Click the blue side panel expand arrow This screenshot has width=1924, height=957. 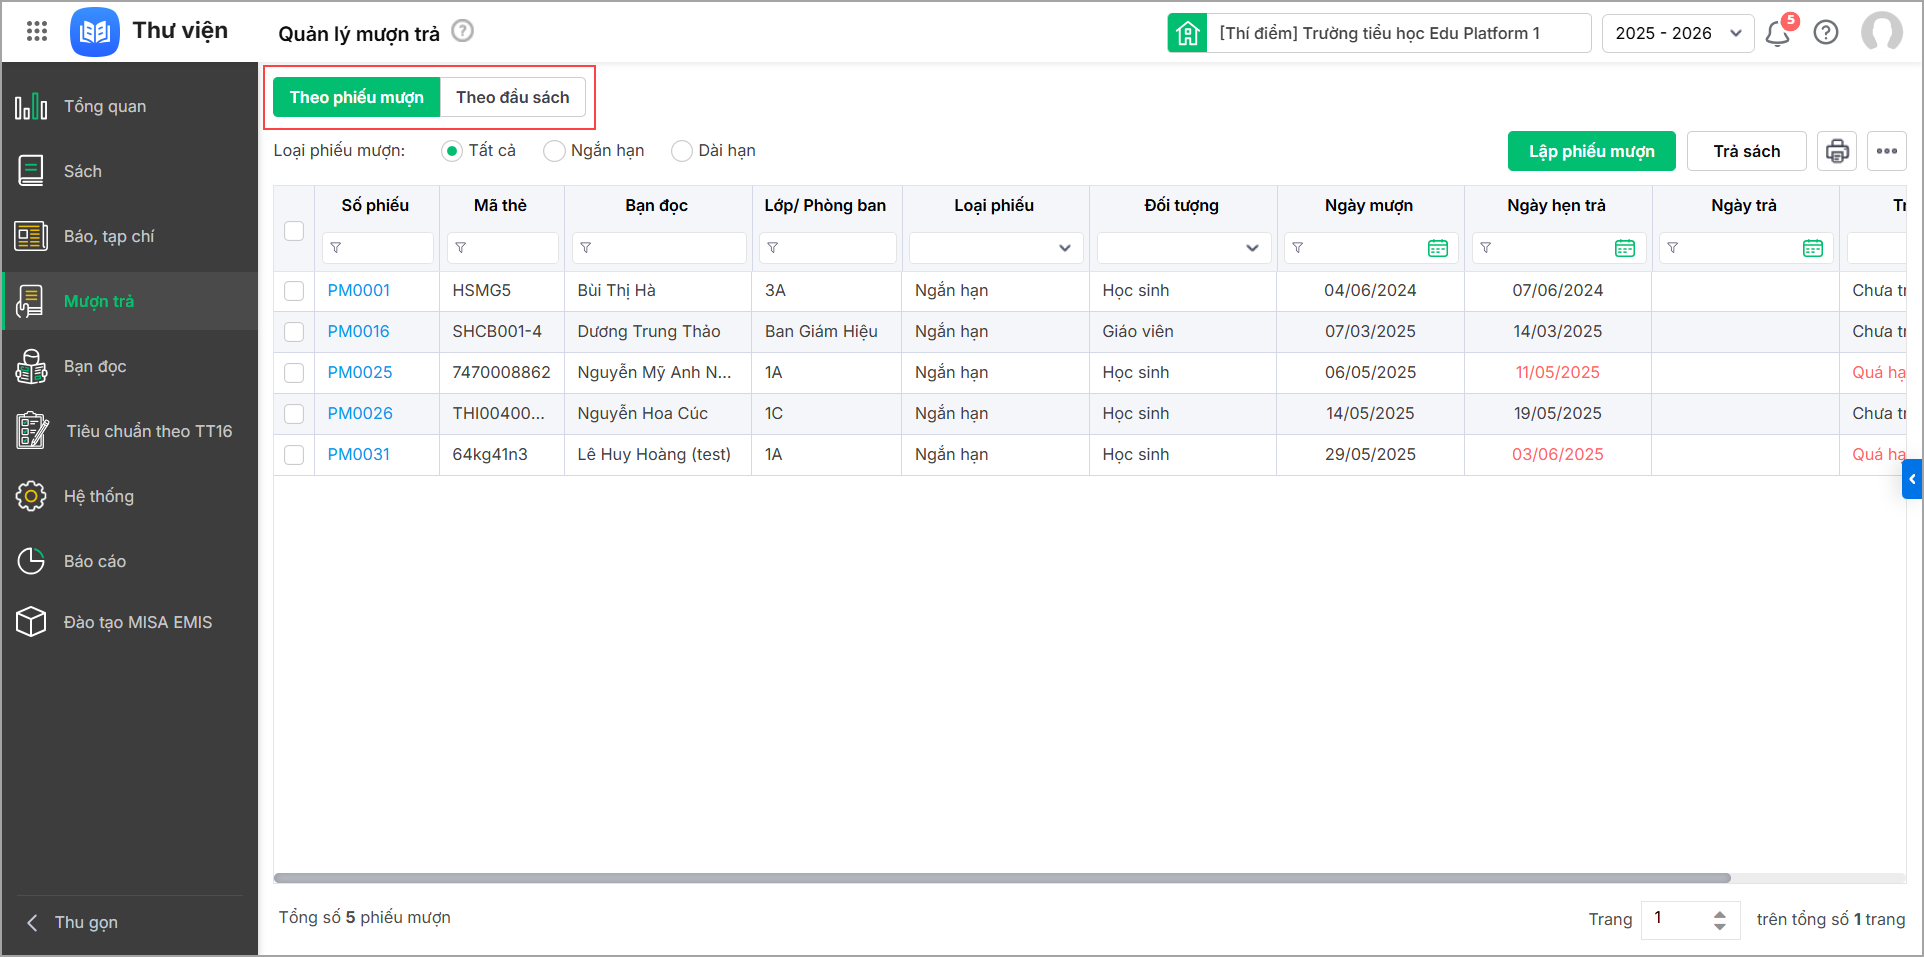click(x=1911, y=479)
